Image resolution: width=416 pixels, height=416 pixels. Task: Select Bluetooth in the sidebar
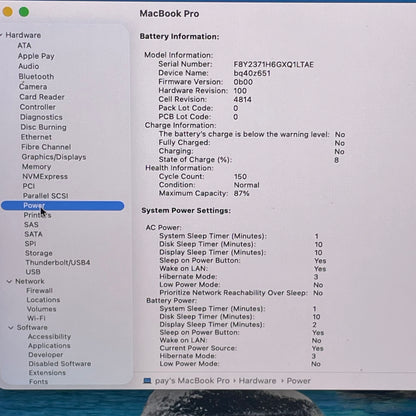pyautogui.click(x=36, y=76)
